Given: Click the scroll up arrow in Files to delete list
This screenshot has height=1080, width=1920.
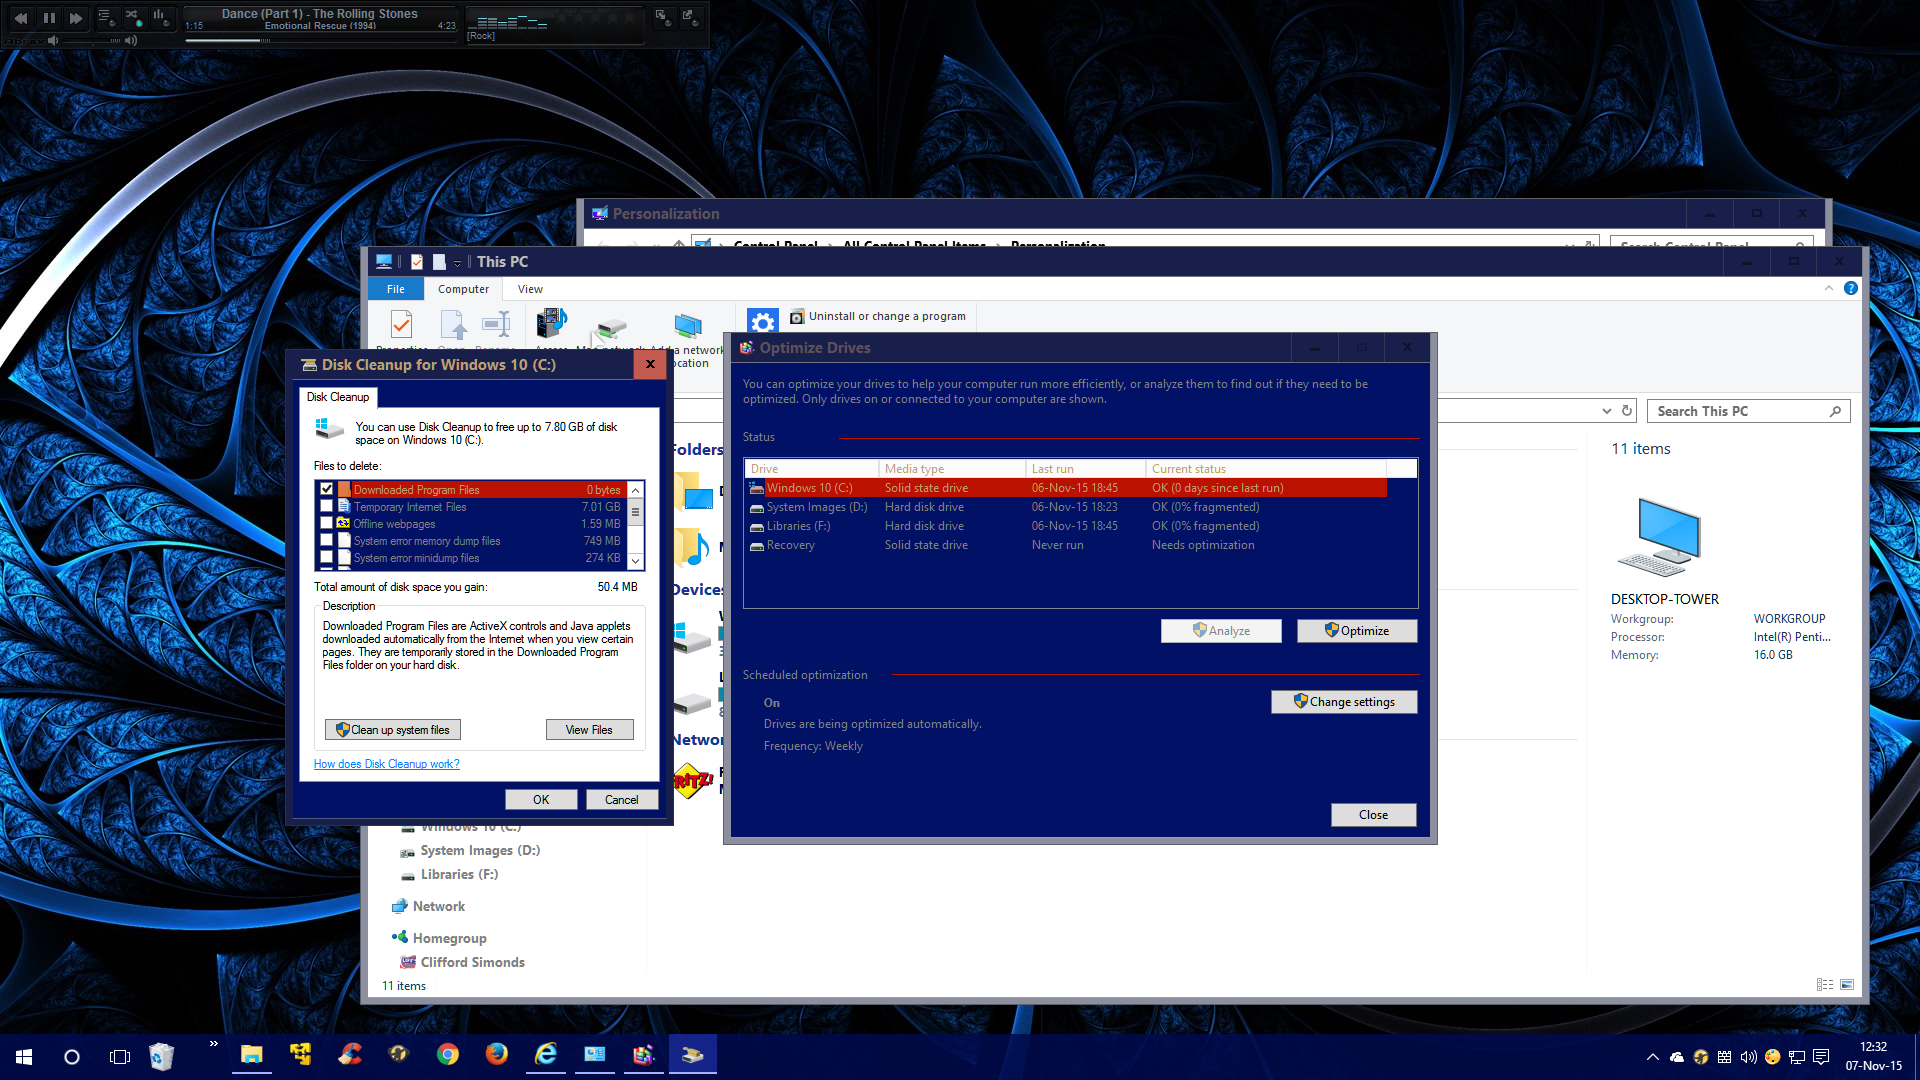Looking at the screenshot, I should tap(636, 490).
